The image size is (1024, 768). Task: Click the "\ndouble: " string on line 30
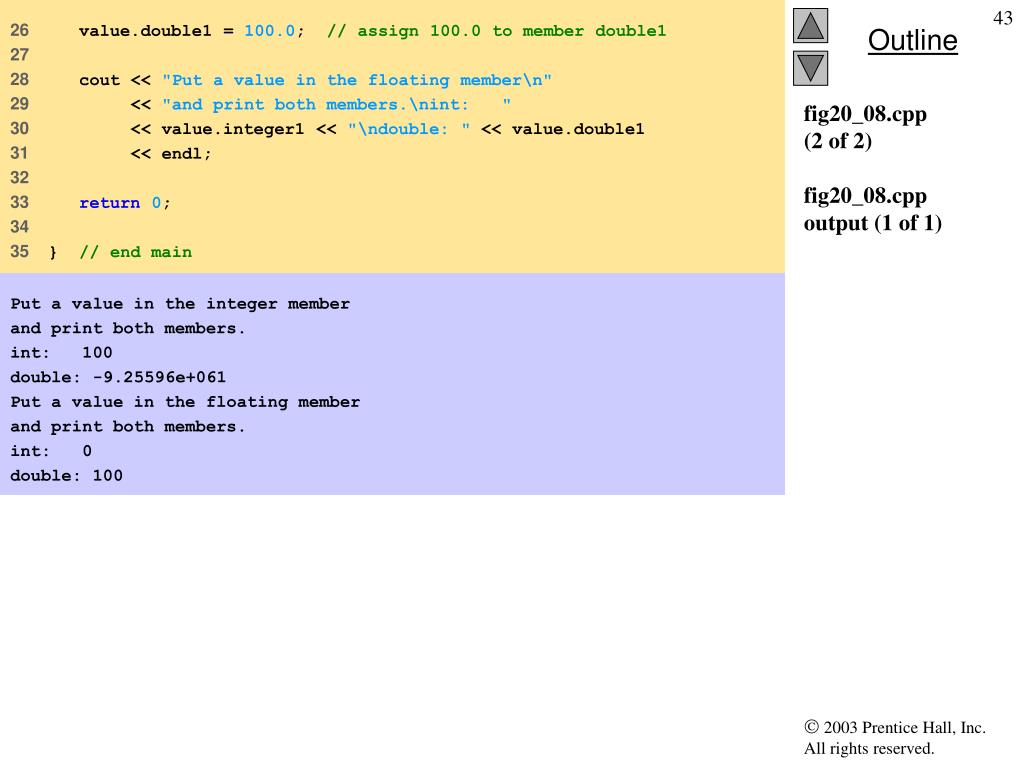pyautogui.click(x=408, y=129)
